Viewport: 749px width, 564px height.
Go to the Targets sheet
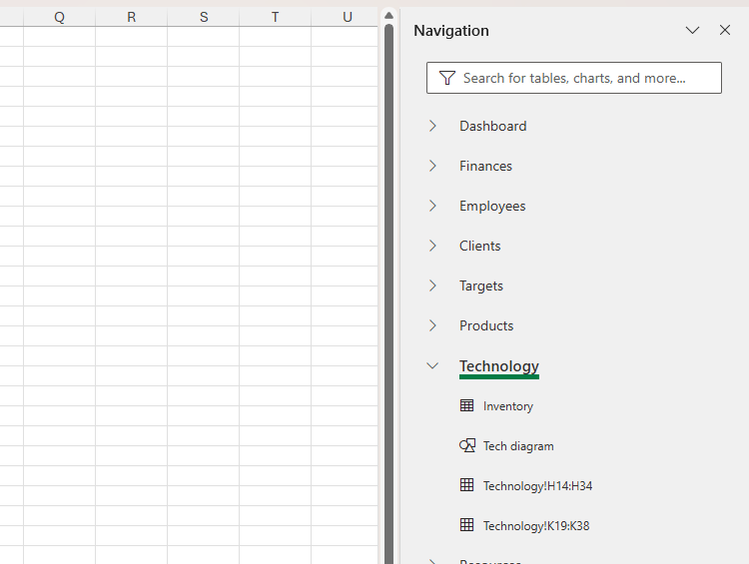pos(481,286)
